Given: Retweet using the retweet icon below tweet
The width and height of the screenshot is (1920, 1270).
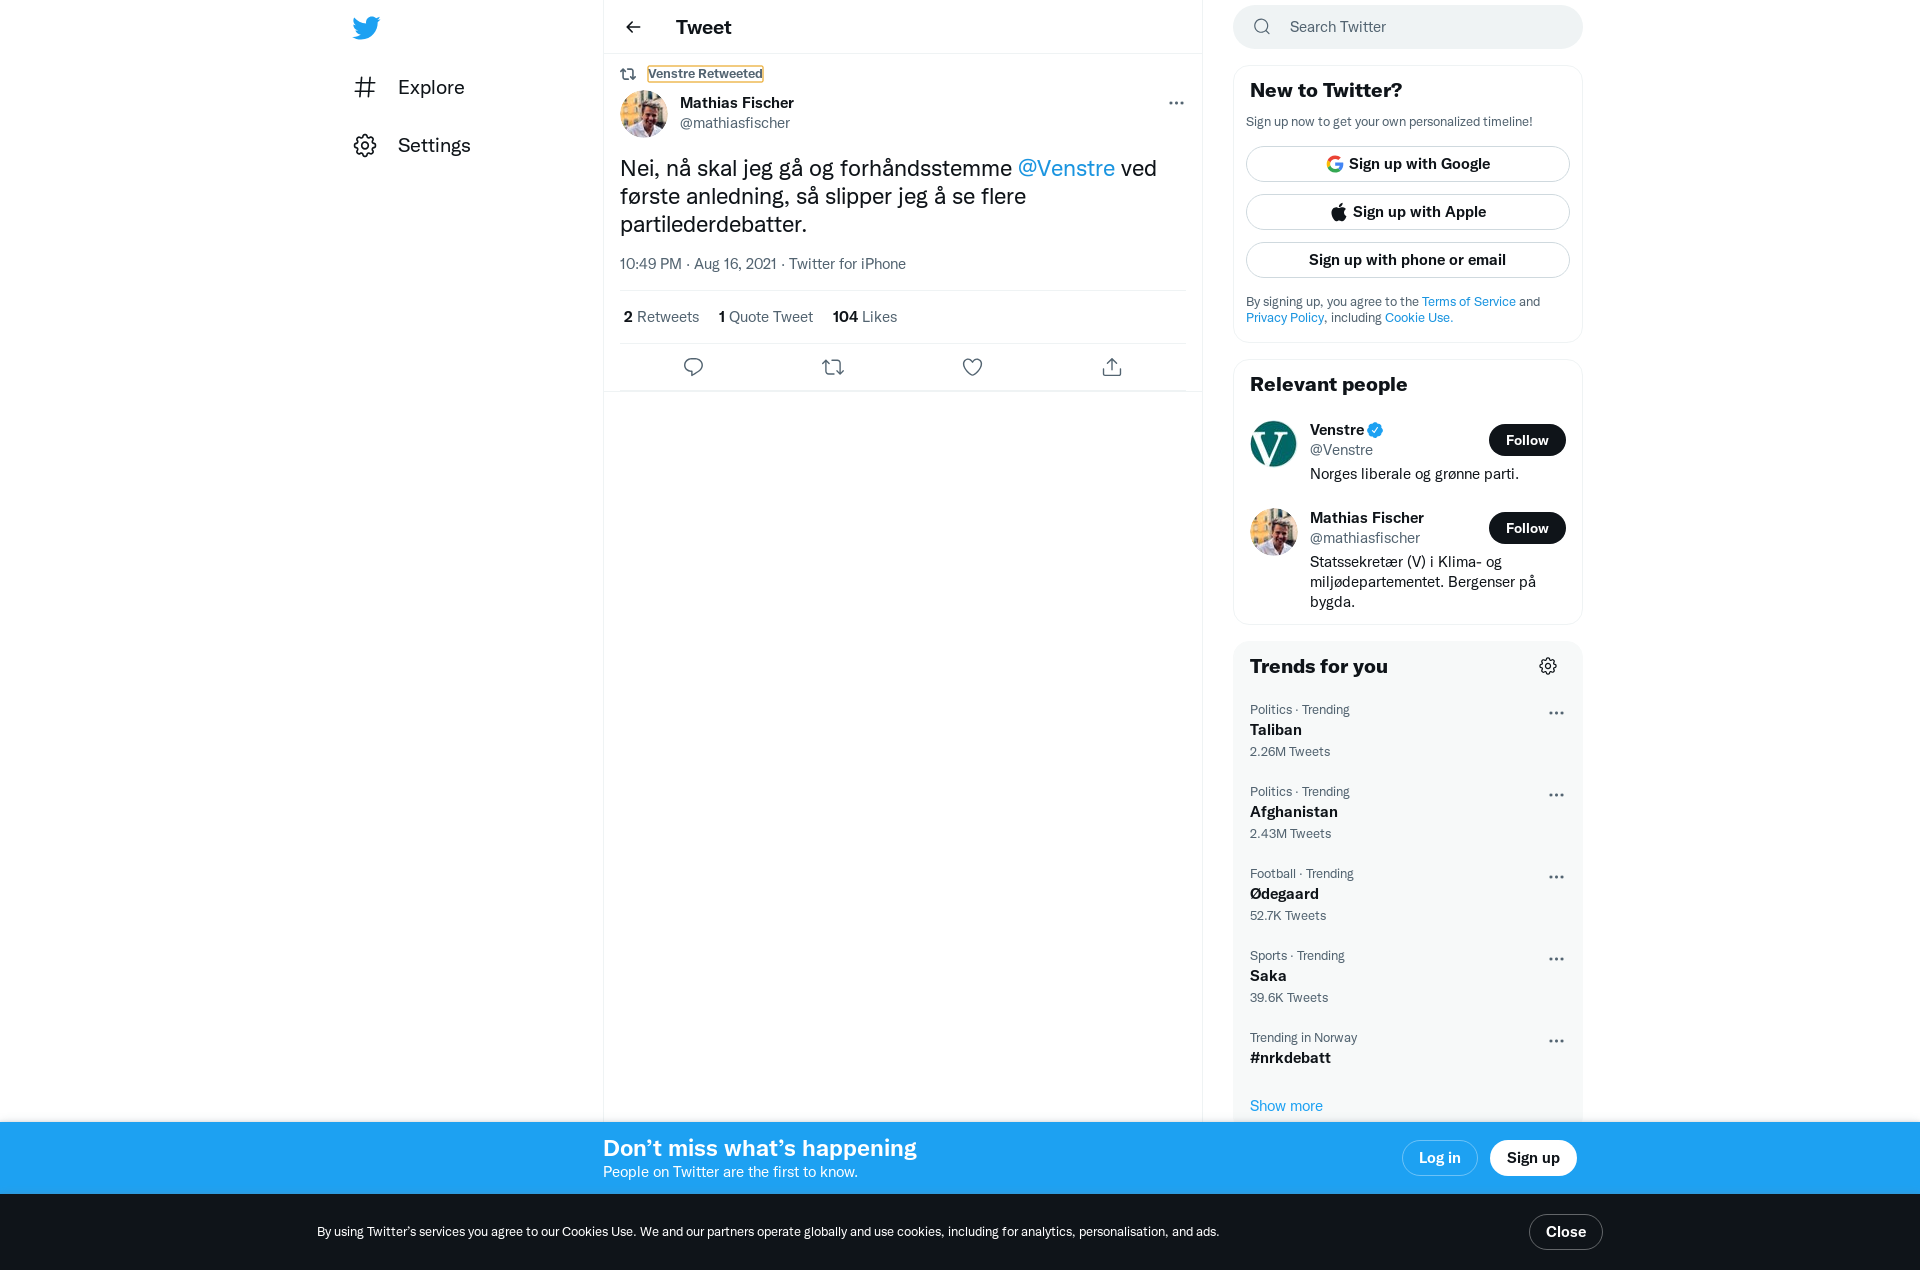Looking at the screenshot, I should [833, 367].
